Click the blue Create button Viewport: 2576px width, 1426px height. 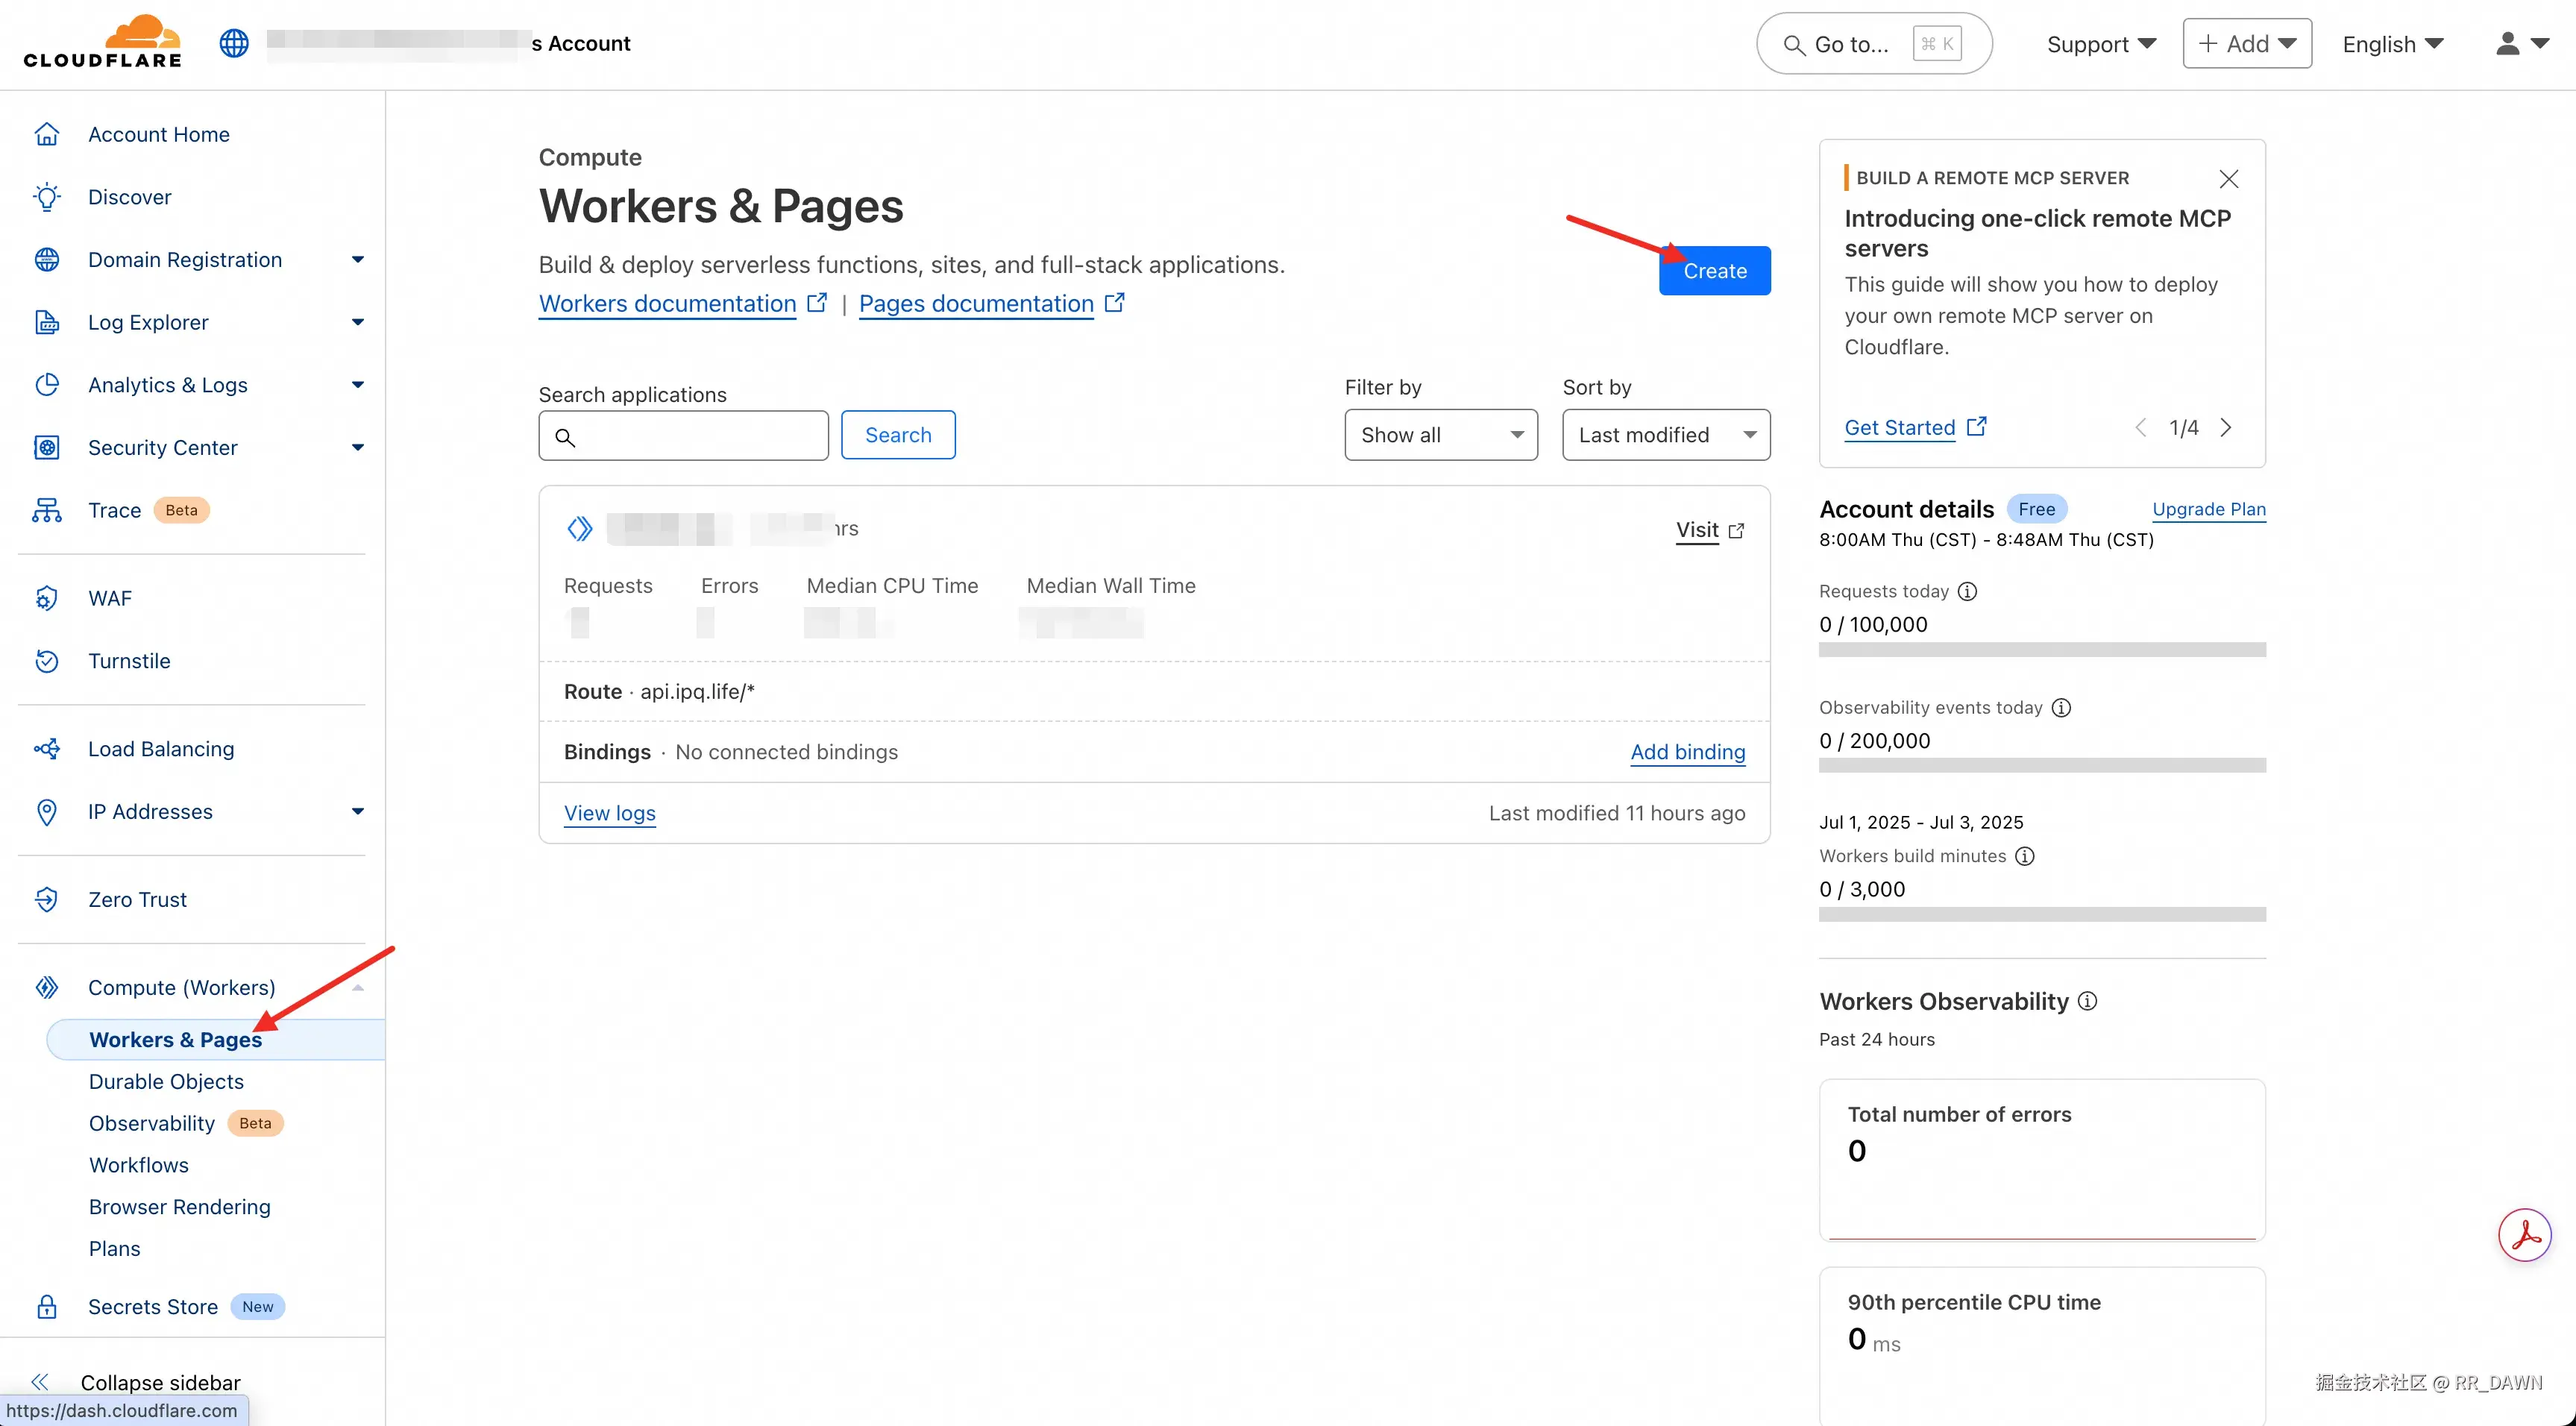(1715, 271)
